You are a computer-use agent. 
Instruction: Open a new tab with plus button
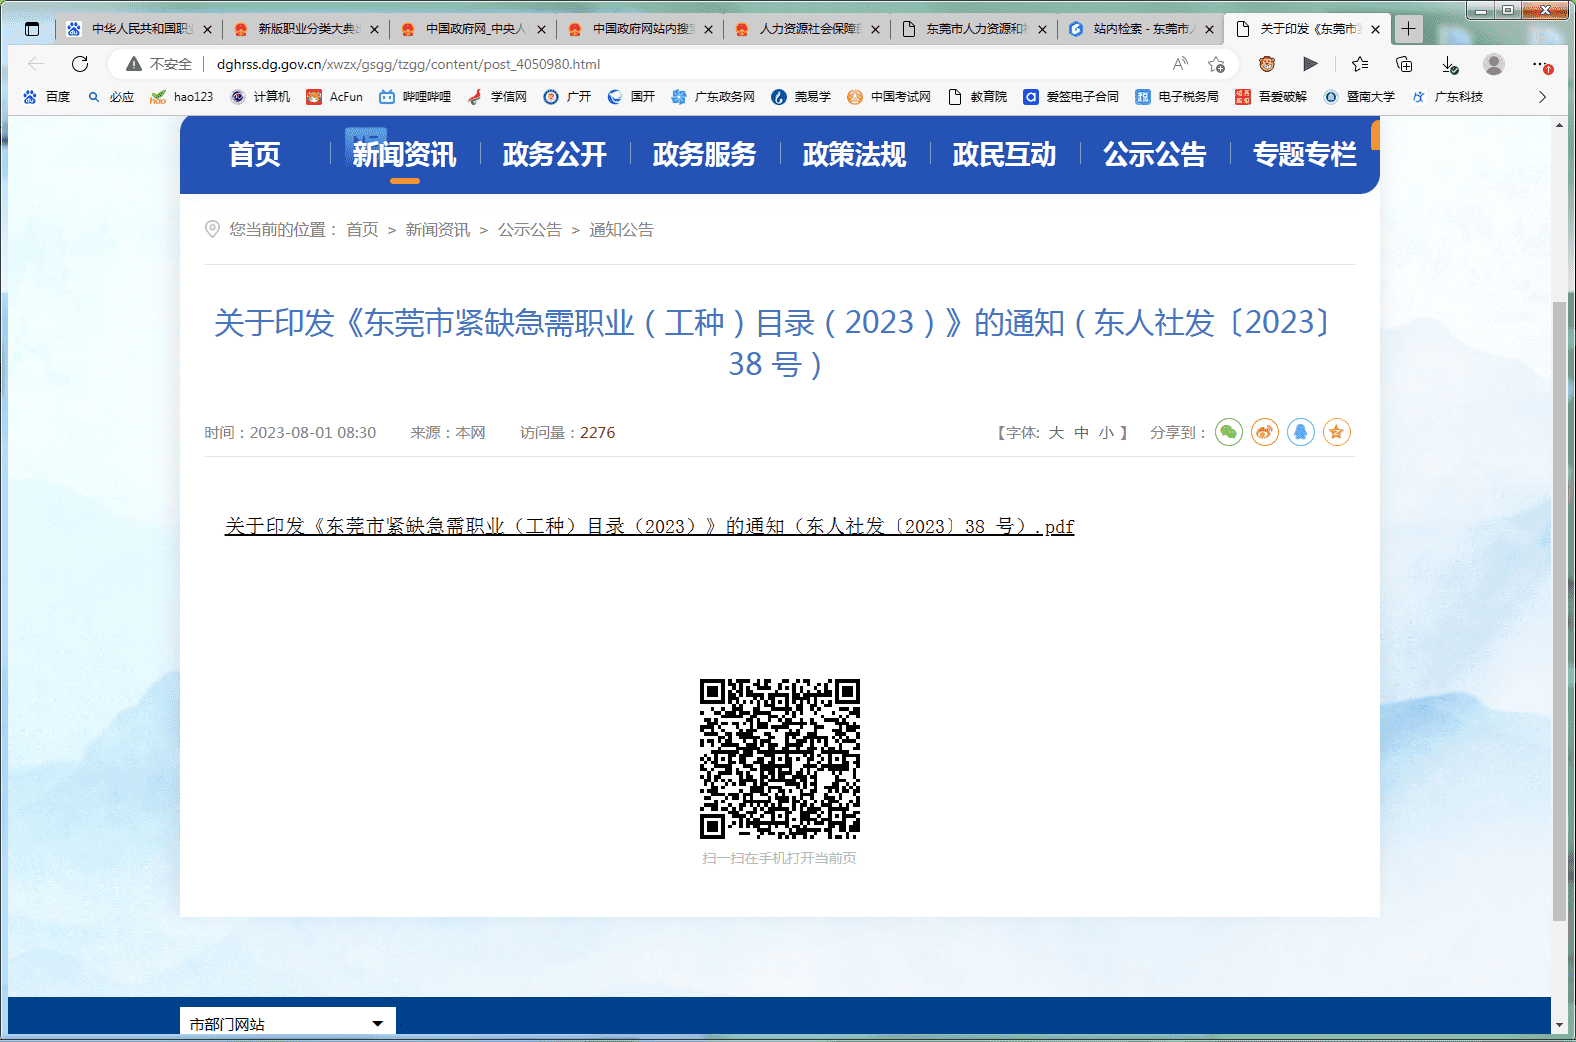(x=1409, y=29)
